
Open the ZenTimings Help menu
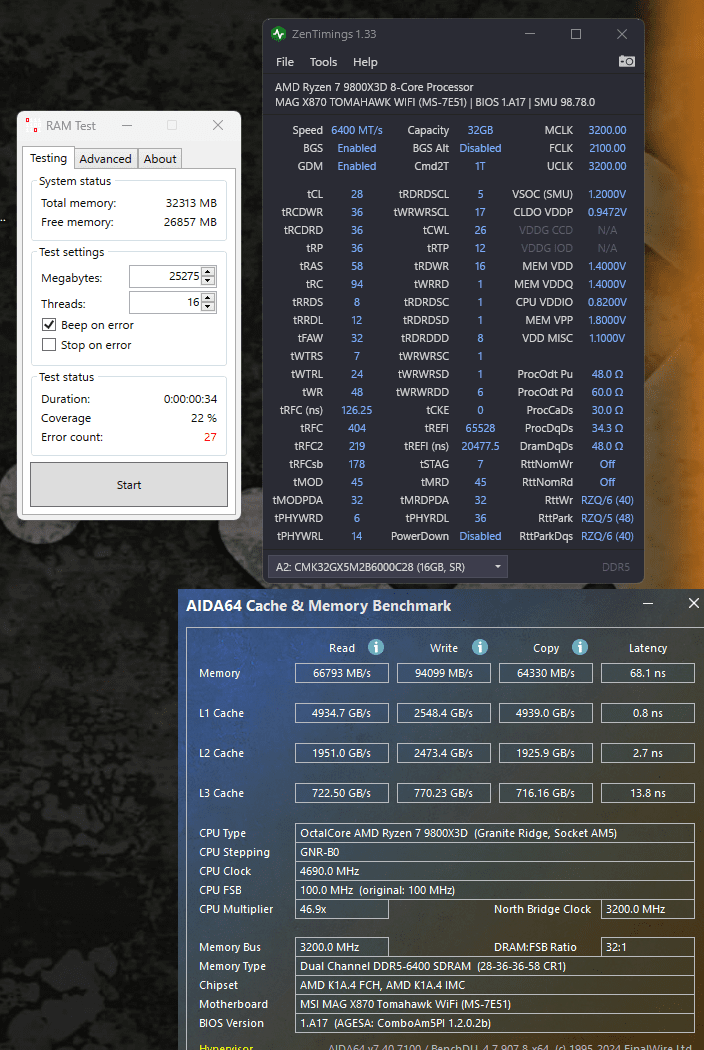tap(365, 62)
